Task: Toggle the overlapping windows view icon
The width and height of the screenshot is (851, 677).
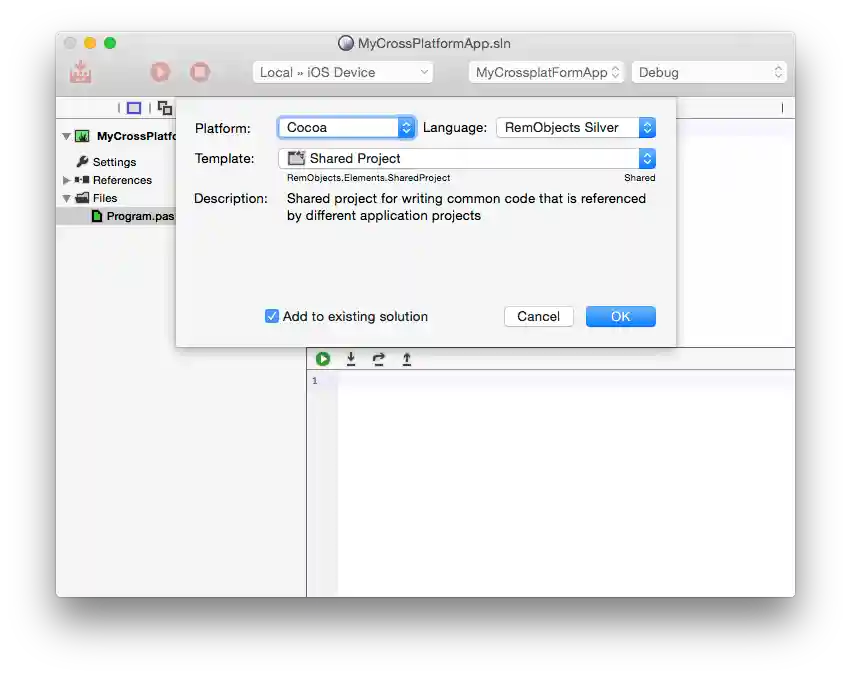Action: coord(164,108)
